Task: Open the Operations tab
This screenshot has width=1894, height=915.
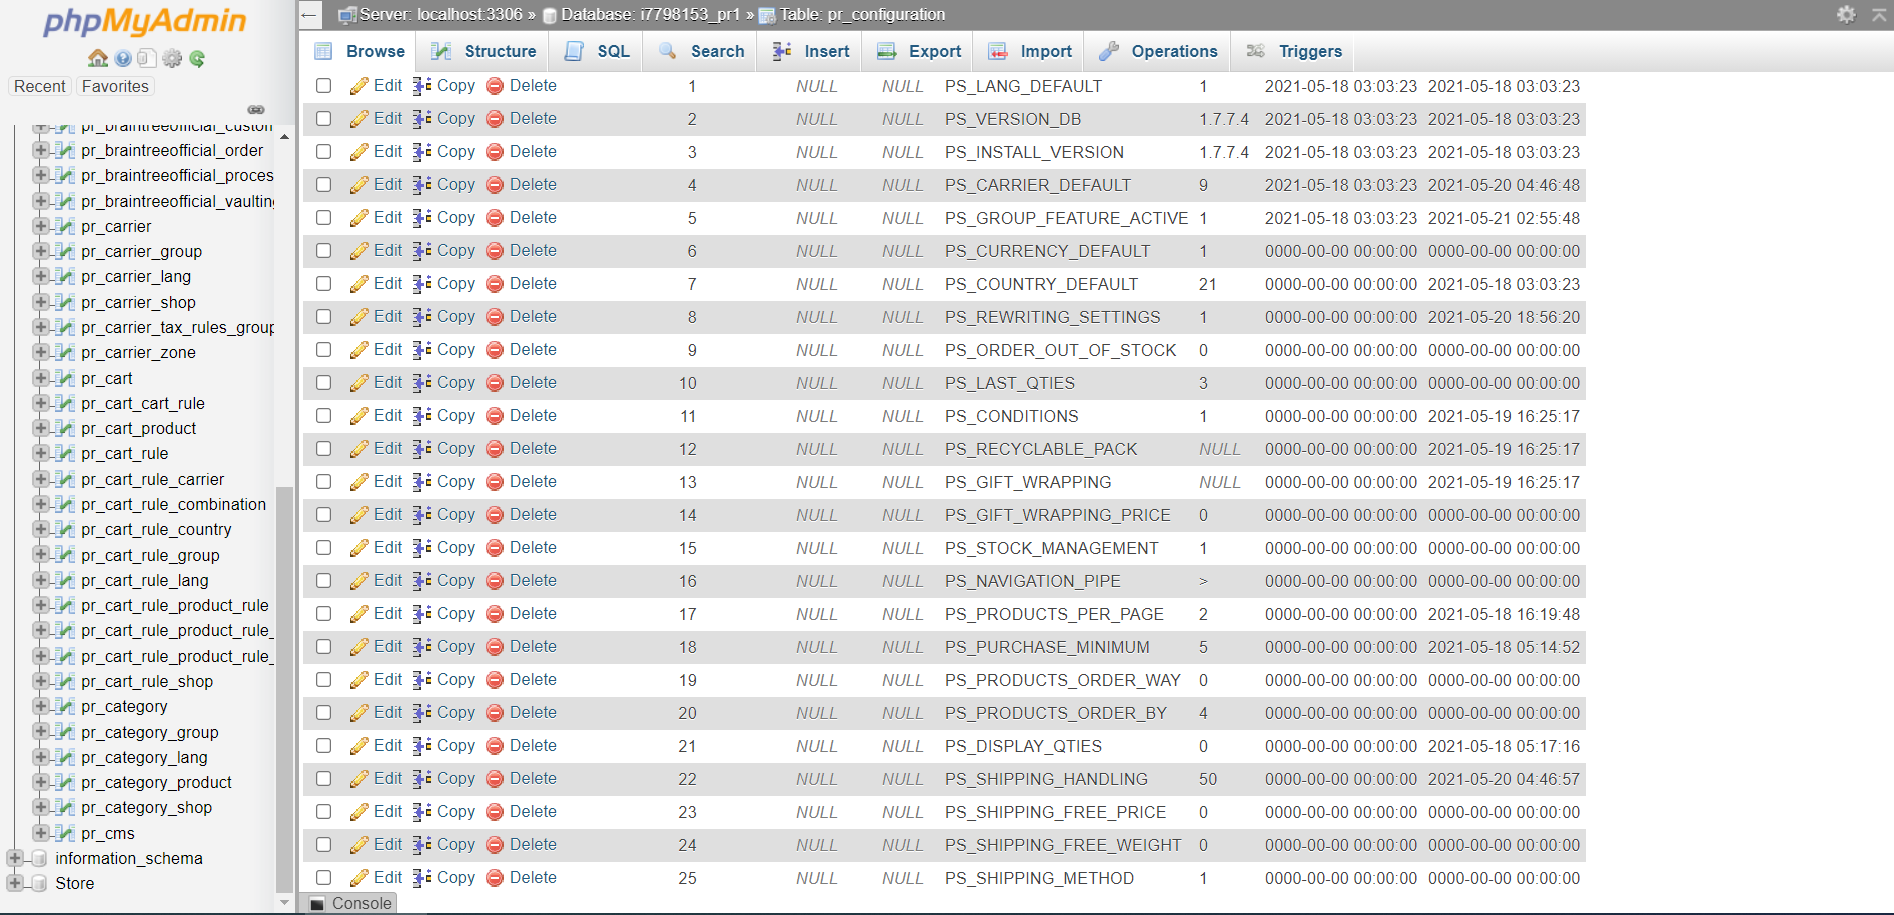Action: [1158, 51]
